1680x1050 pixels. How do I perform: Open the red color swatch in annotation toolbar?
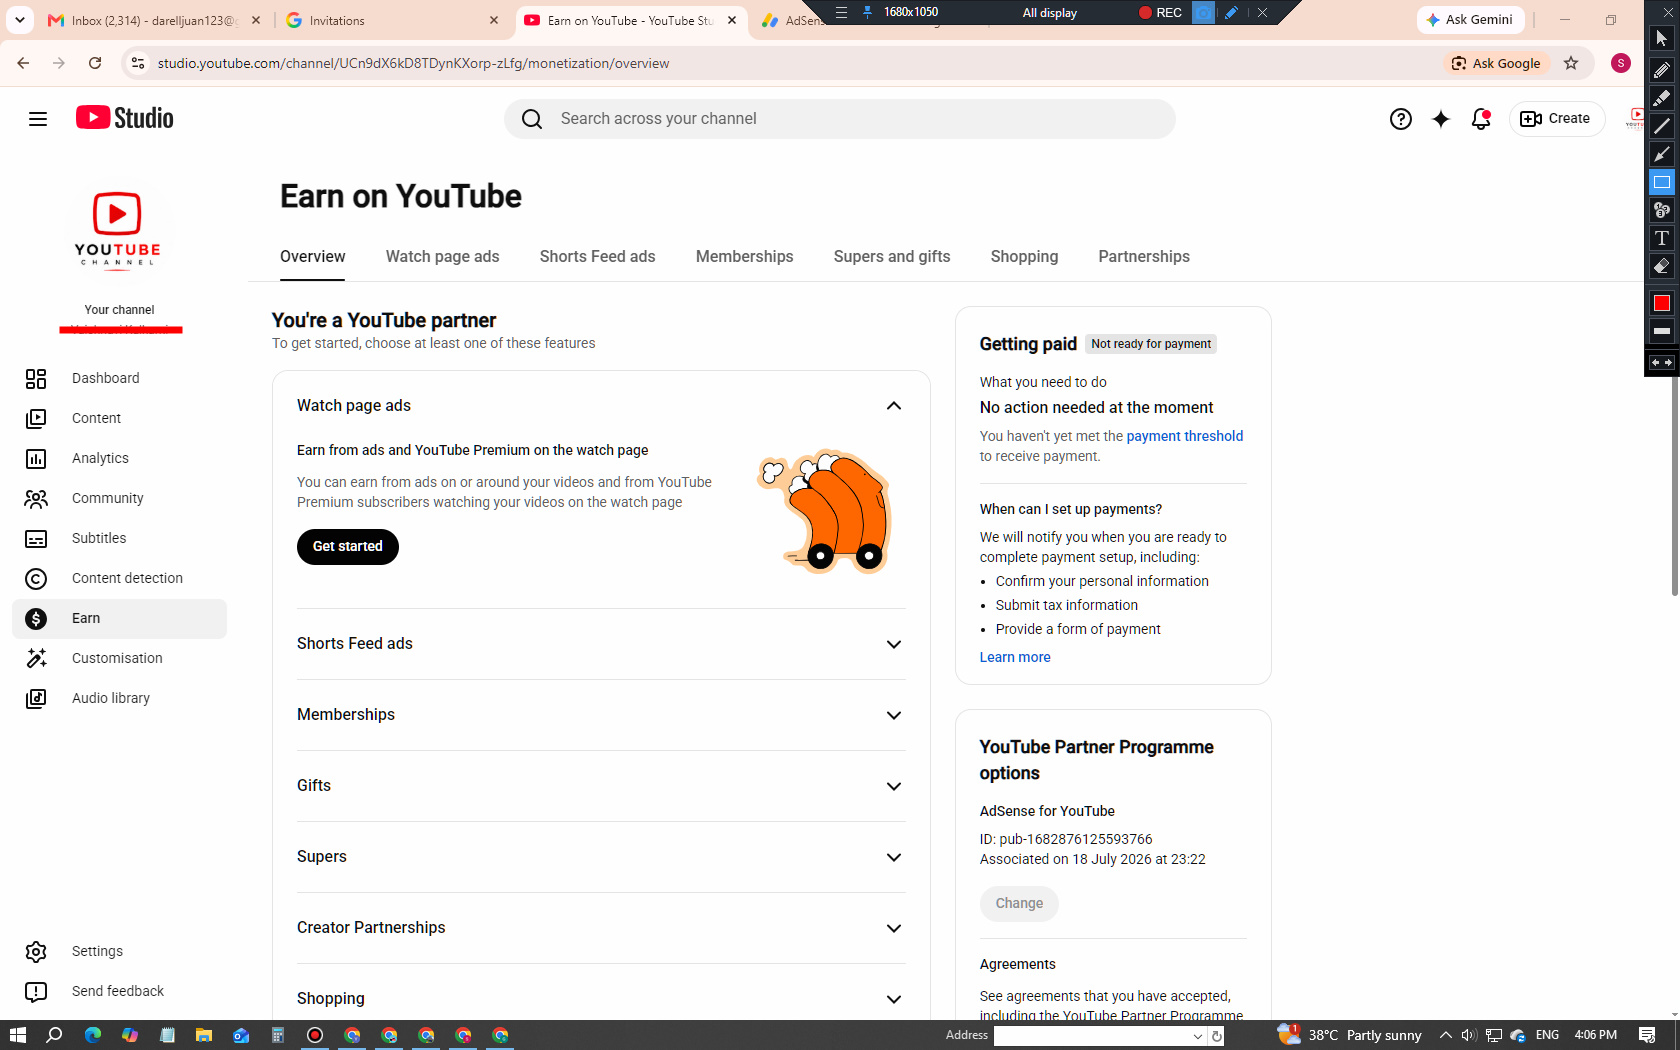click(1661, 303)
